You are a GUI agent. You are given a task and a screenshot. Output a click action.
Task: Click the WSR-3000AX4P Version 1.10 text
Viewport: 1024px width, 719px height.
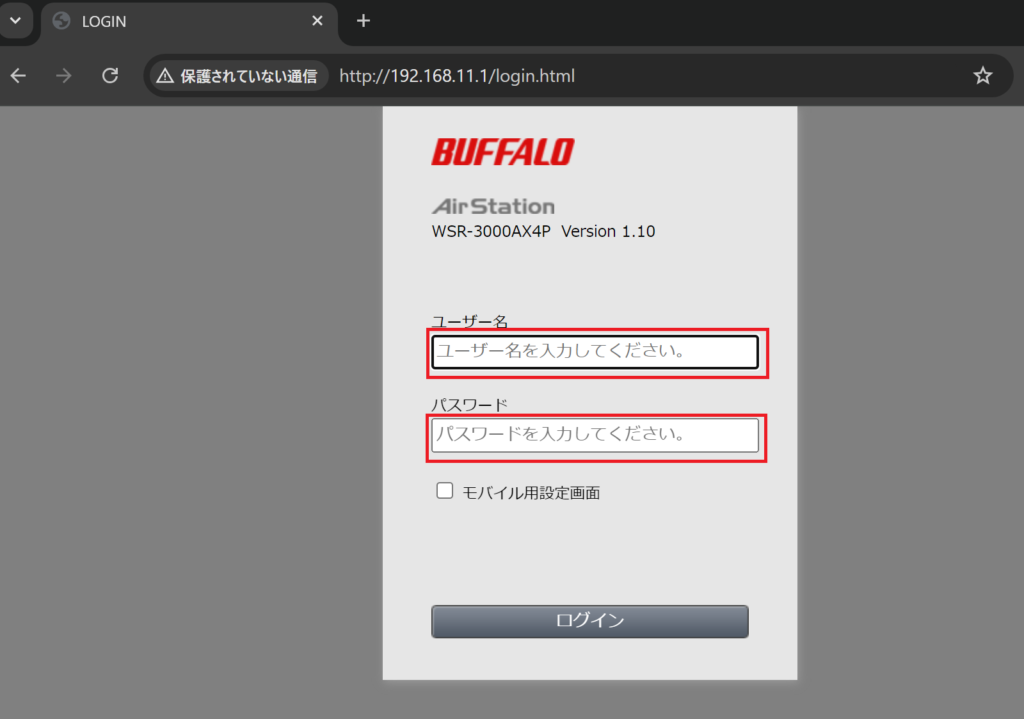point(543,231)
